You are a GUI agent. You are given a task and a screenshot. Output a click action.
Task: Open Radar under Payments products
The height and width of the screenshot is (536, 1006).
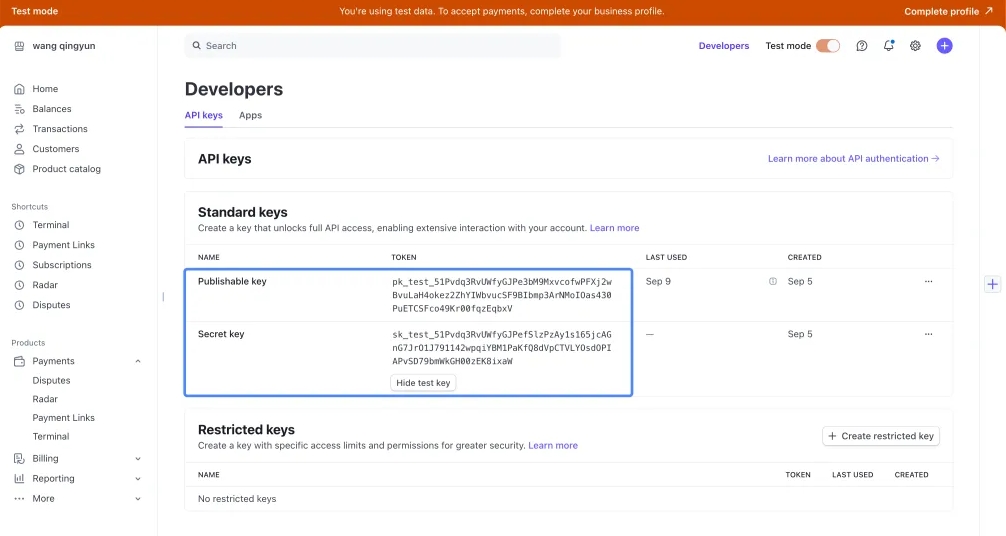tap(45, 399)
